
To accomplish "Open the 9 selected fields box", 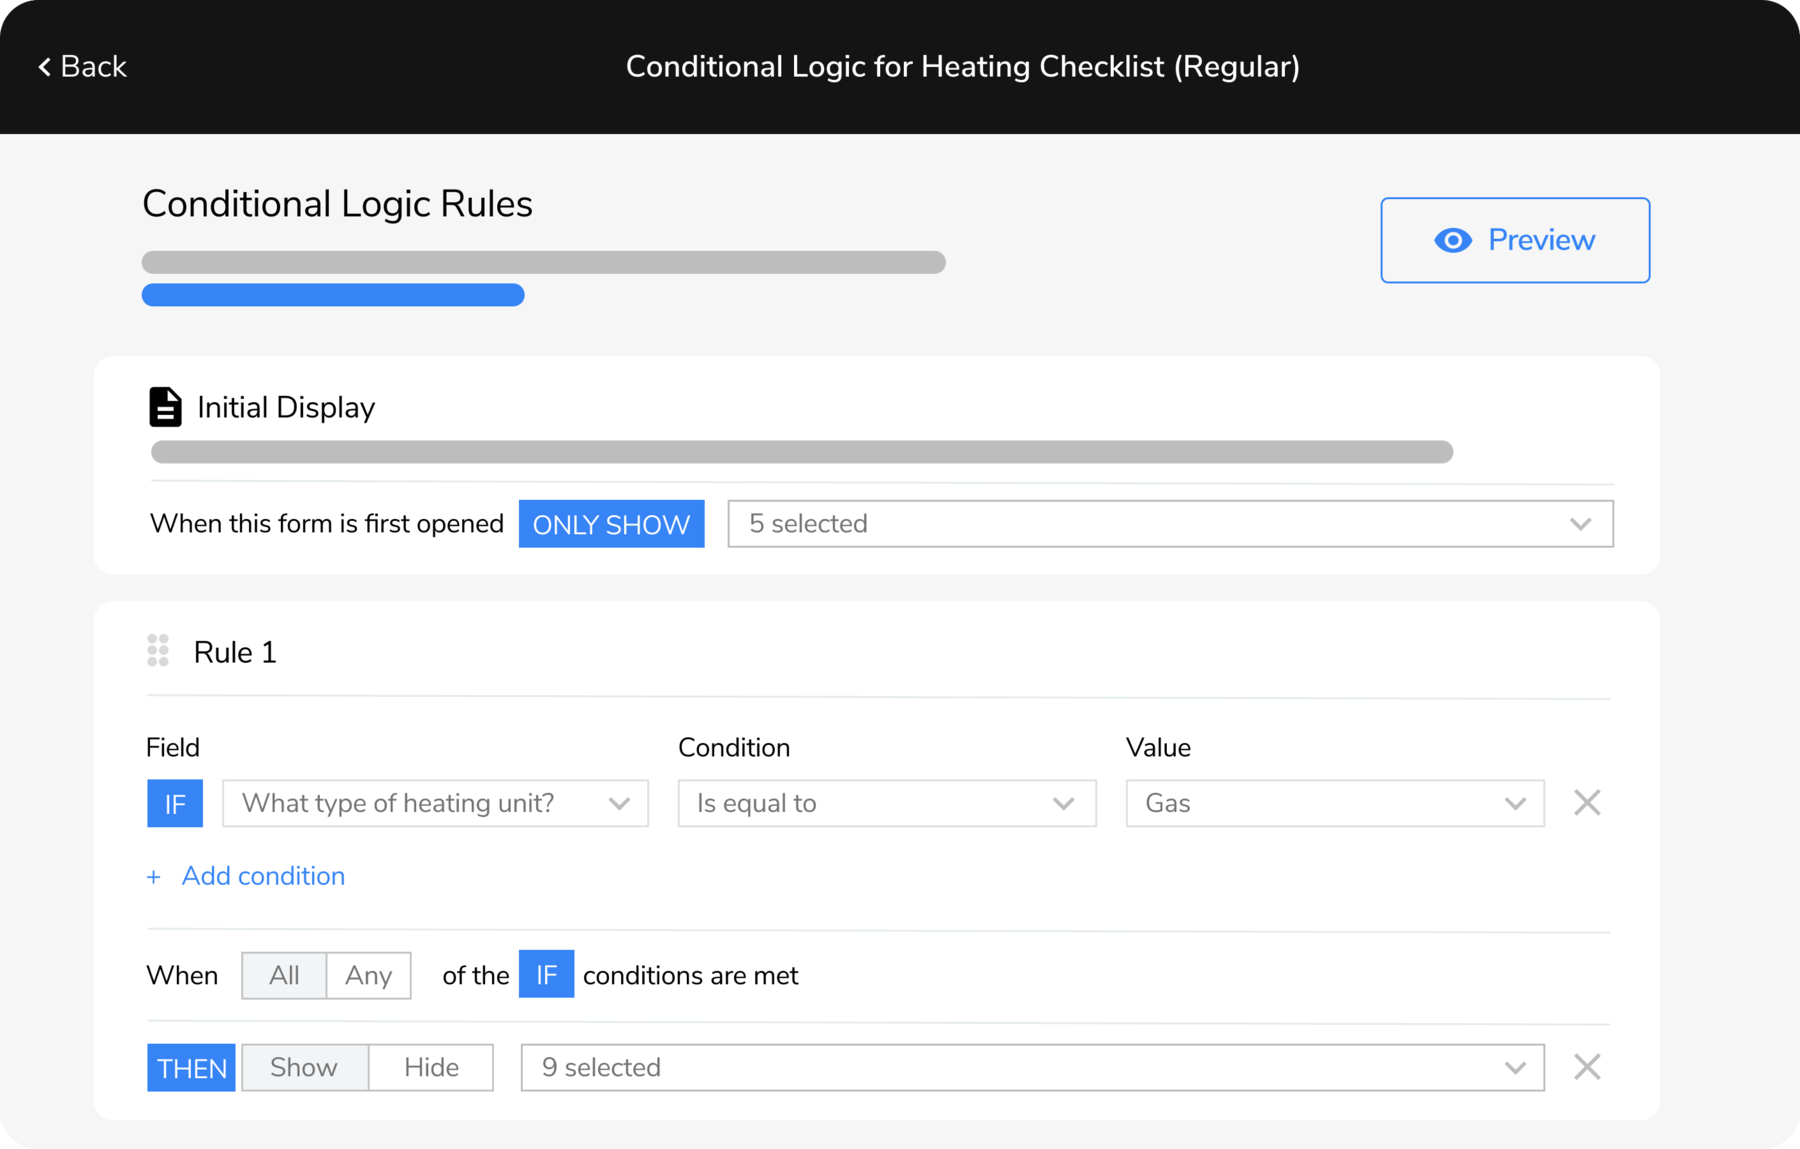I will coord(1031,1067).
